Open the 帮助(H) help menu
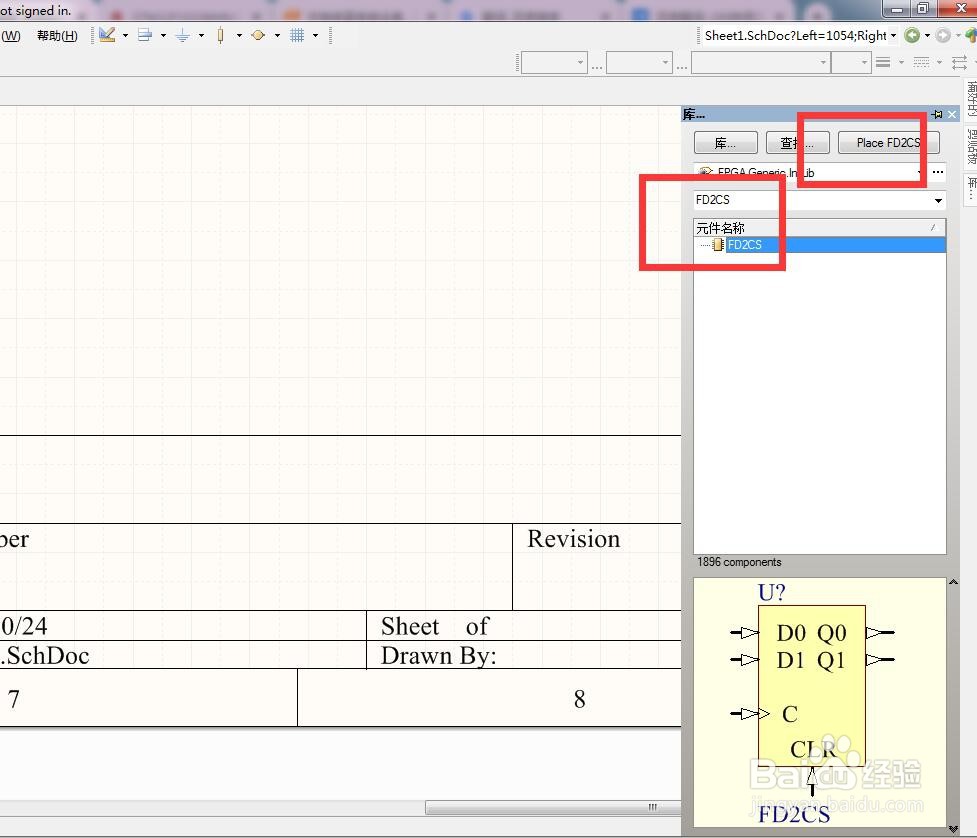The image size is (977, 838). (57, 36)
